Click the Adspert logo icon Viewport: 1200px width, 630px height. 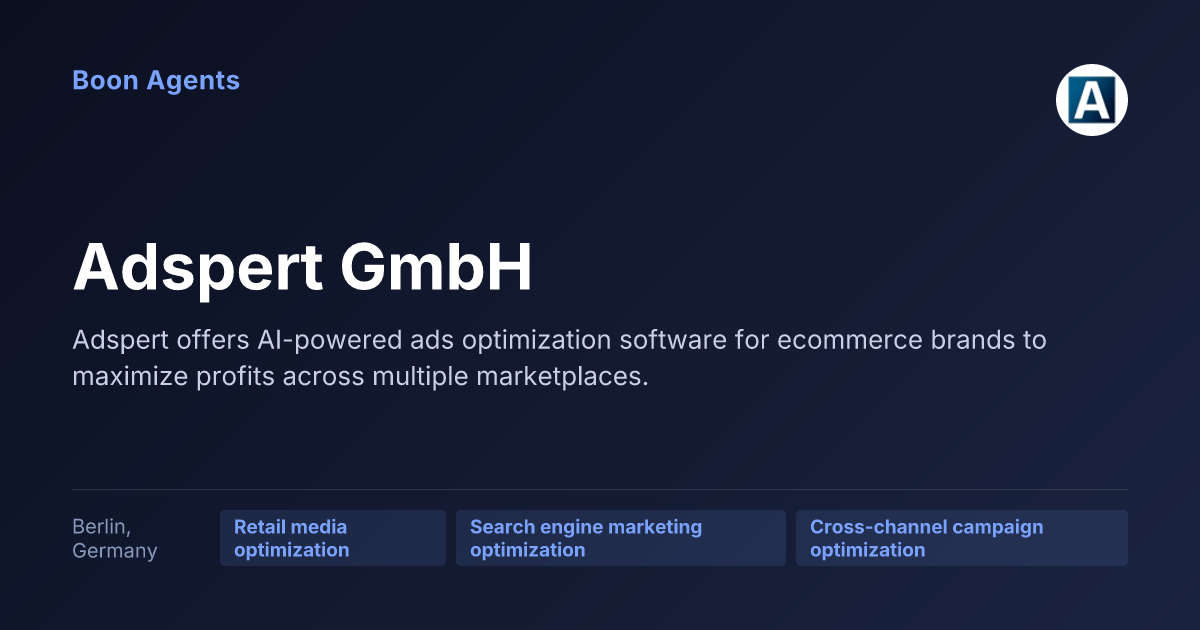pyautogui.click(x=1092, y=100)
